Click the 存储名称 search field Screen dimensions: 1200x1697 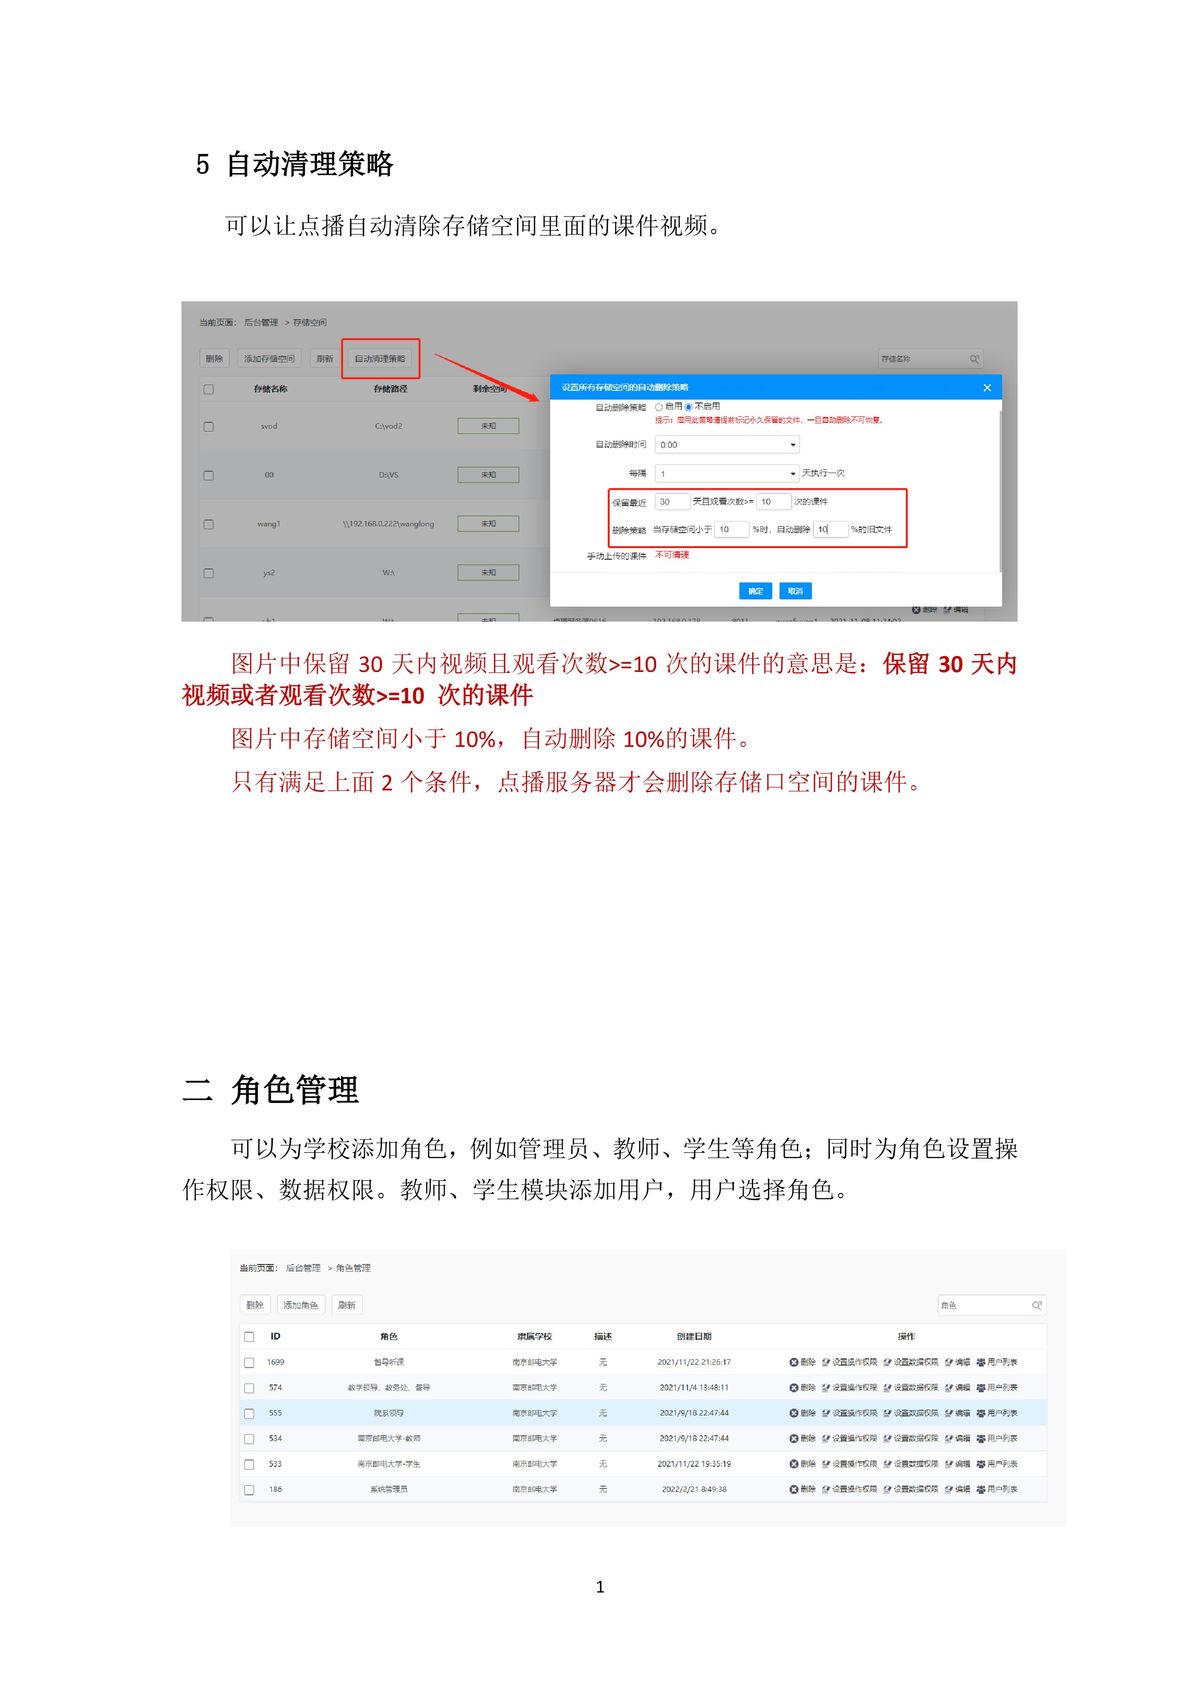(930, 359)
